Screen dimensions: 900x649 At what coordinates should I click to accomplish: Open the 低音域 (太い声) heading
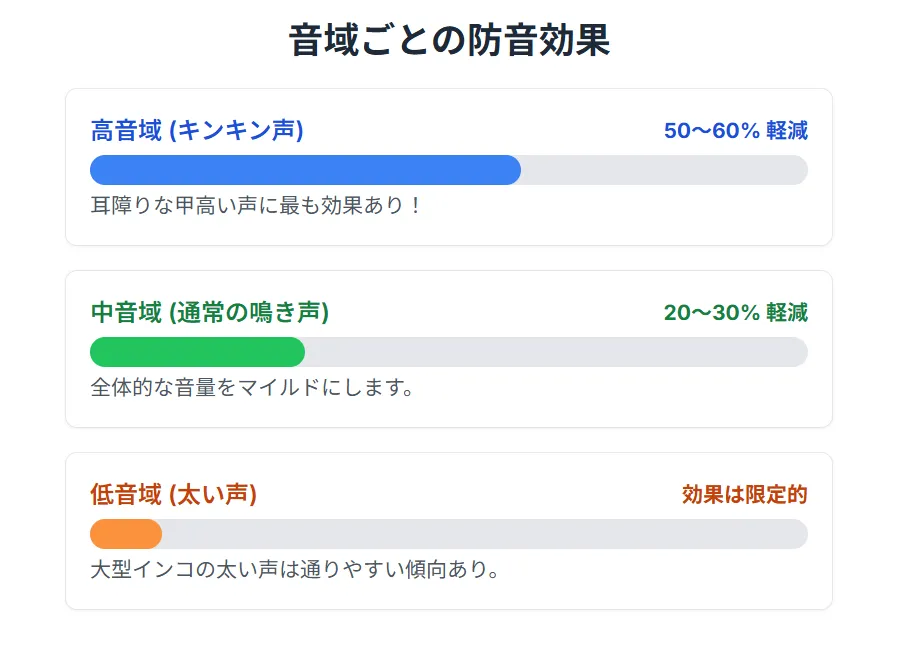click(x=174, y=495)
